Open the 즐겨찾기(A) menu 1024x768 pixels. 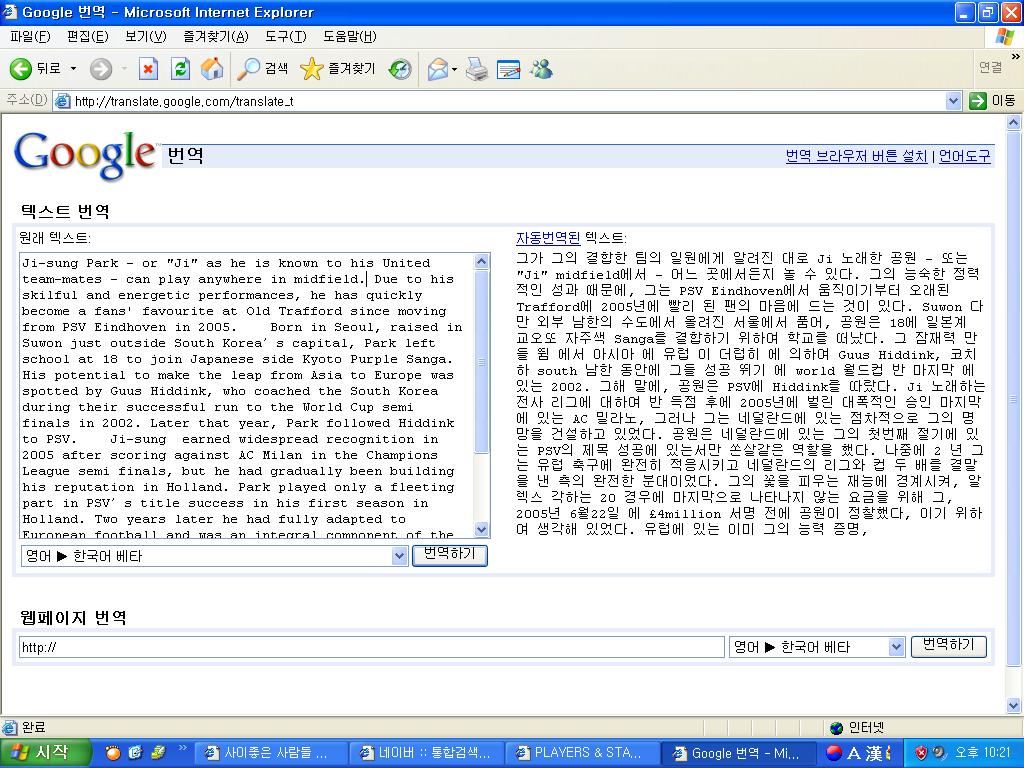click(215, 37)
